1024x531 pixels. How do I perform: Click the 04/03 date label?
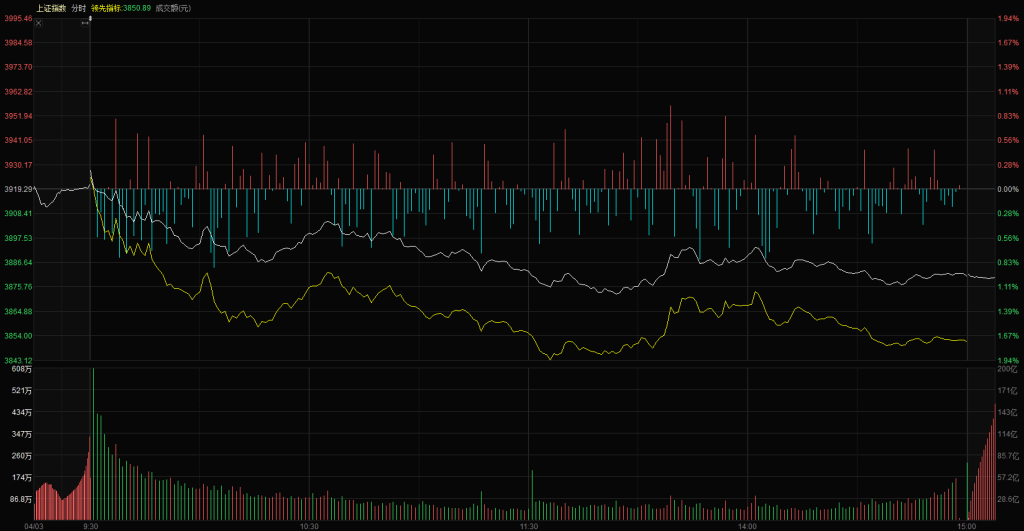click(x=34, y=524)
